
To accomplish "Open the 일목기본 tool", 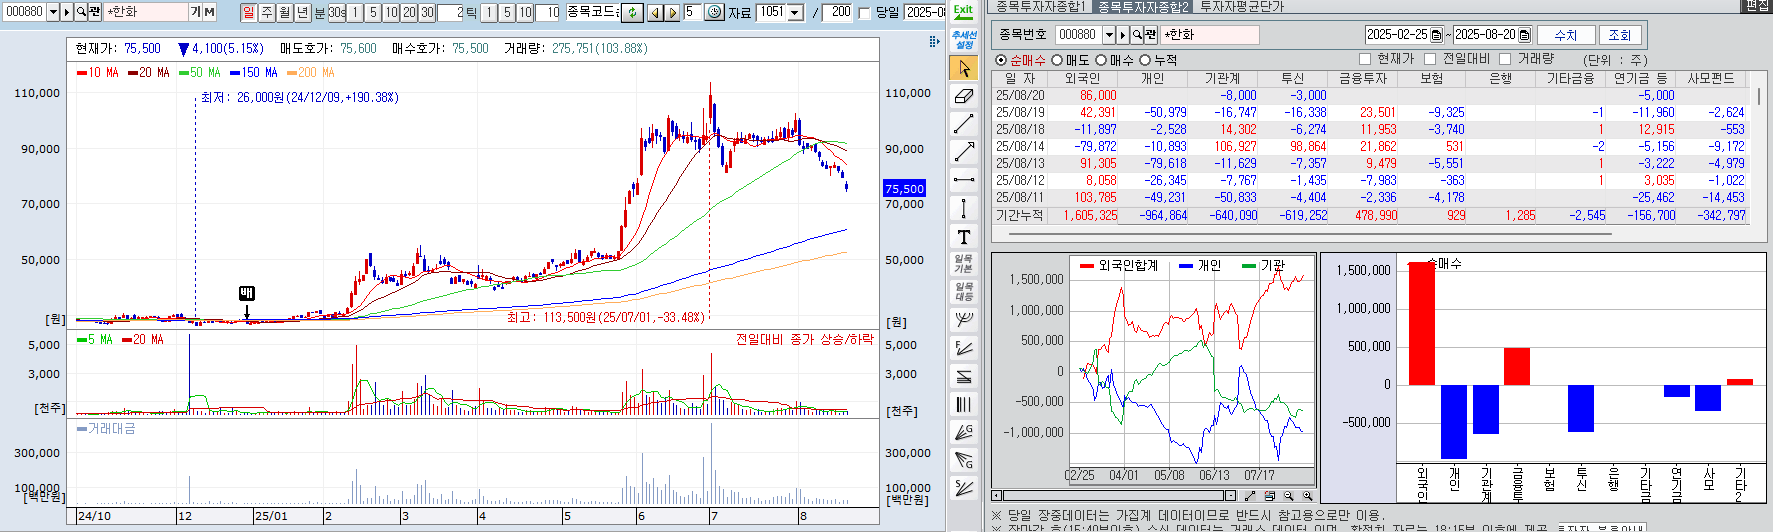I will [x=963, y=264].
